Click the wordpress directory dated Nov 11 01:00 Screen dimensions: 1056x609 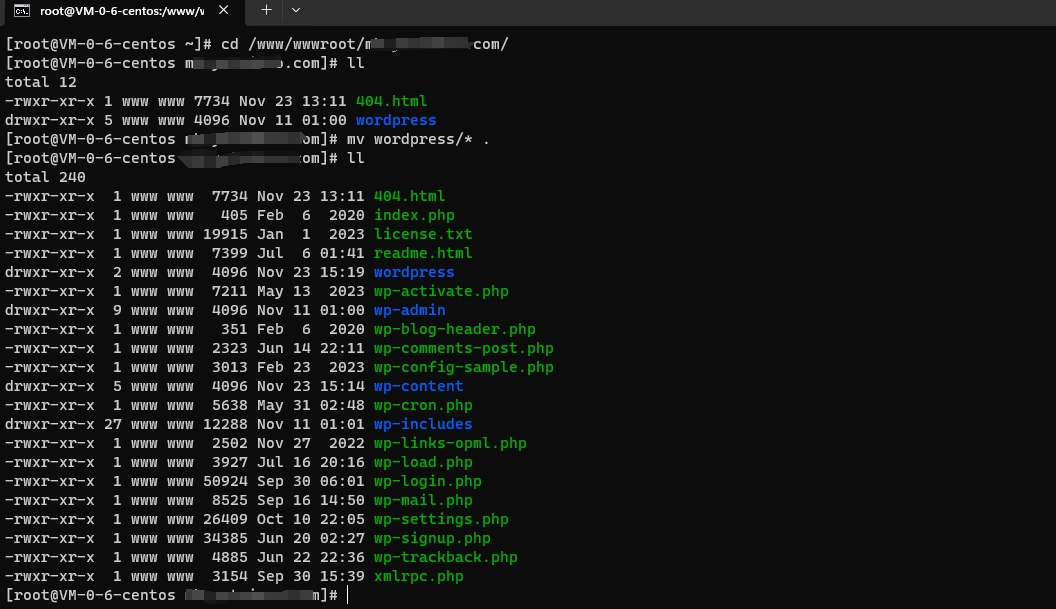click(x=396, y=121)
